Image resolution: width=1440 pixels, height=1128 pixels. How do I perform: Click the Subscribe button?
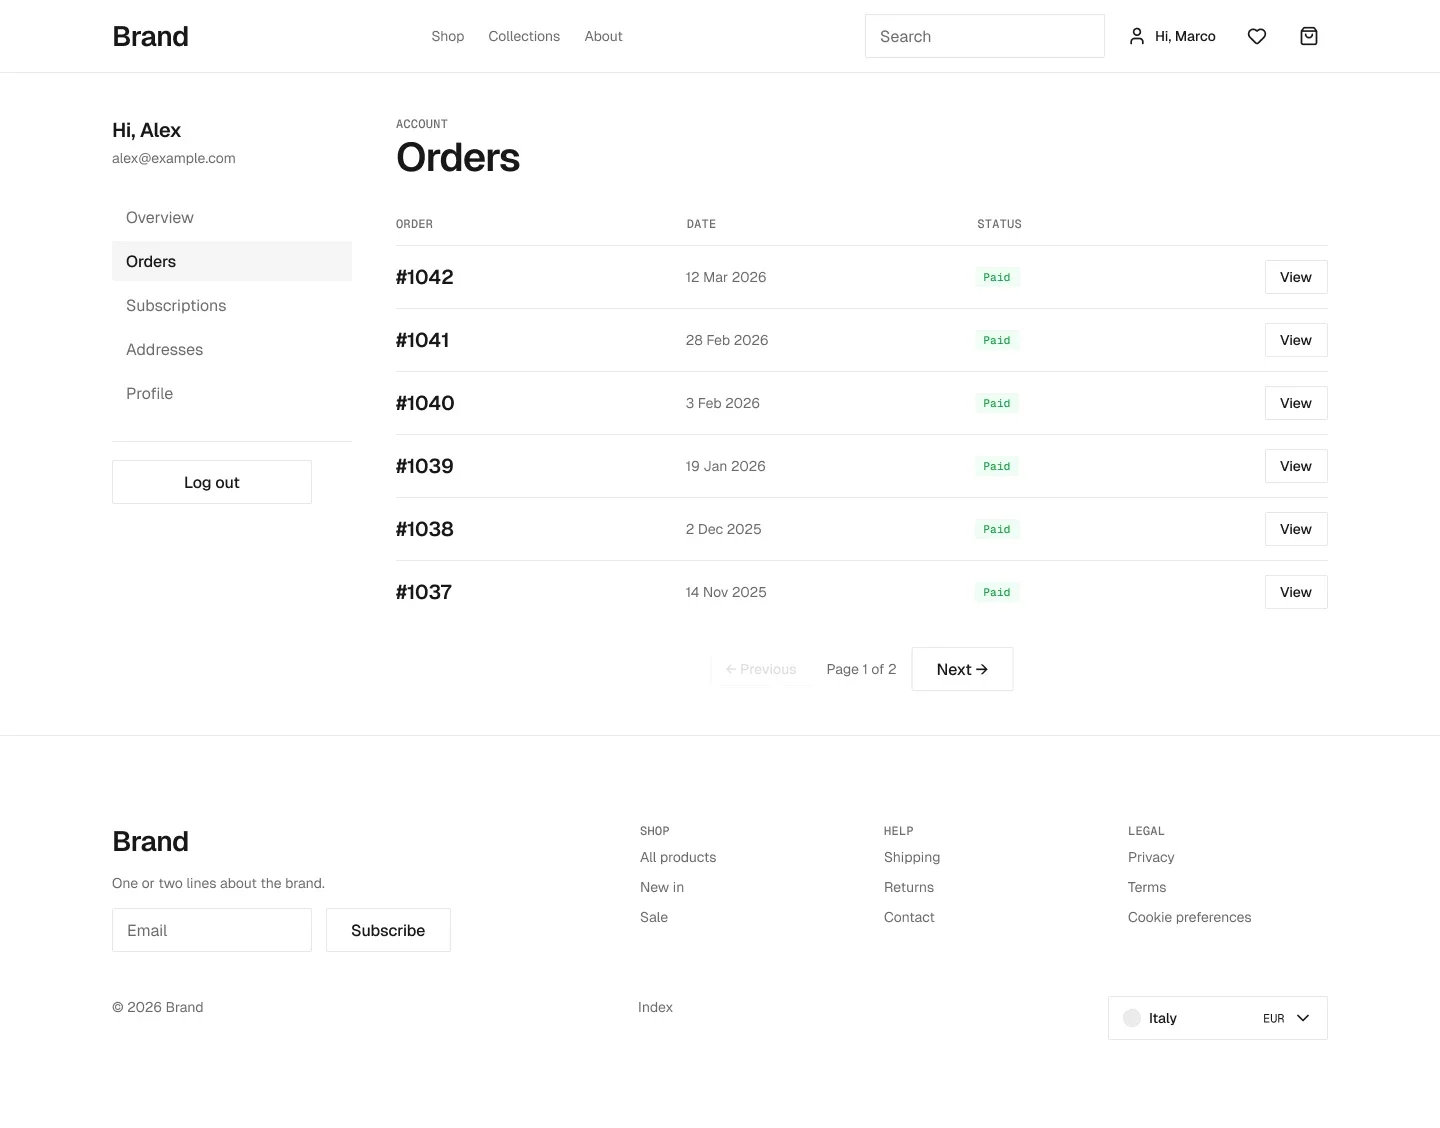coord(388,930)
